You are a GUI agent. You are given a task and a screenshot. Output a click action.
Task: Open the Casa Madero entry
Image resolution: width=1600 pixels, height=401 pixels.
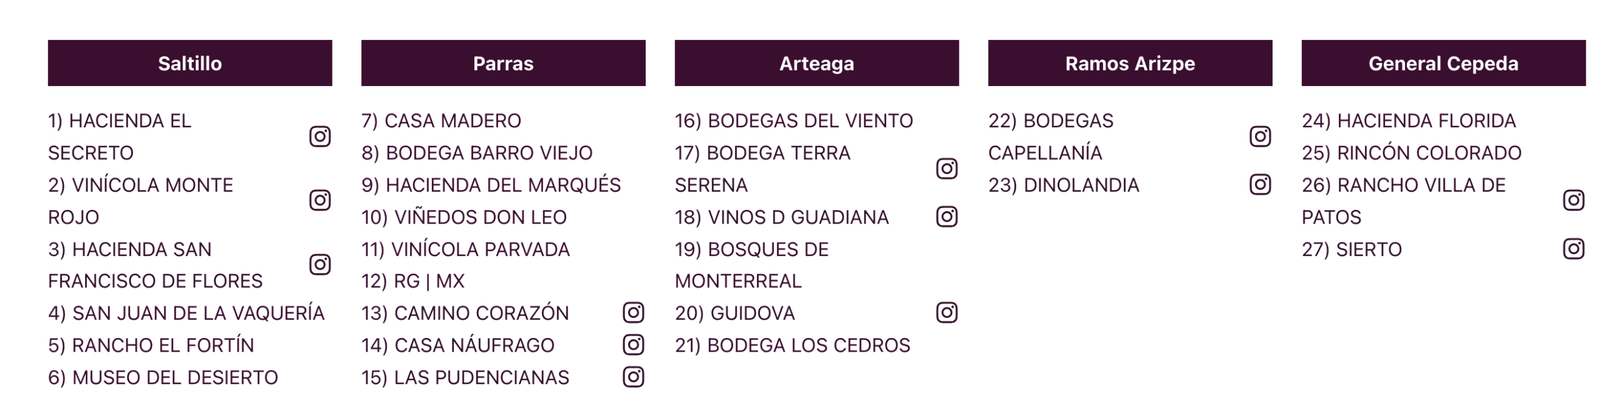[x=441, y=121]
